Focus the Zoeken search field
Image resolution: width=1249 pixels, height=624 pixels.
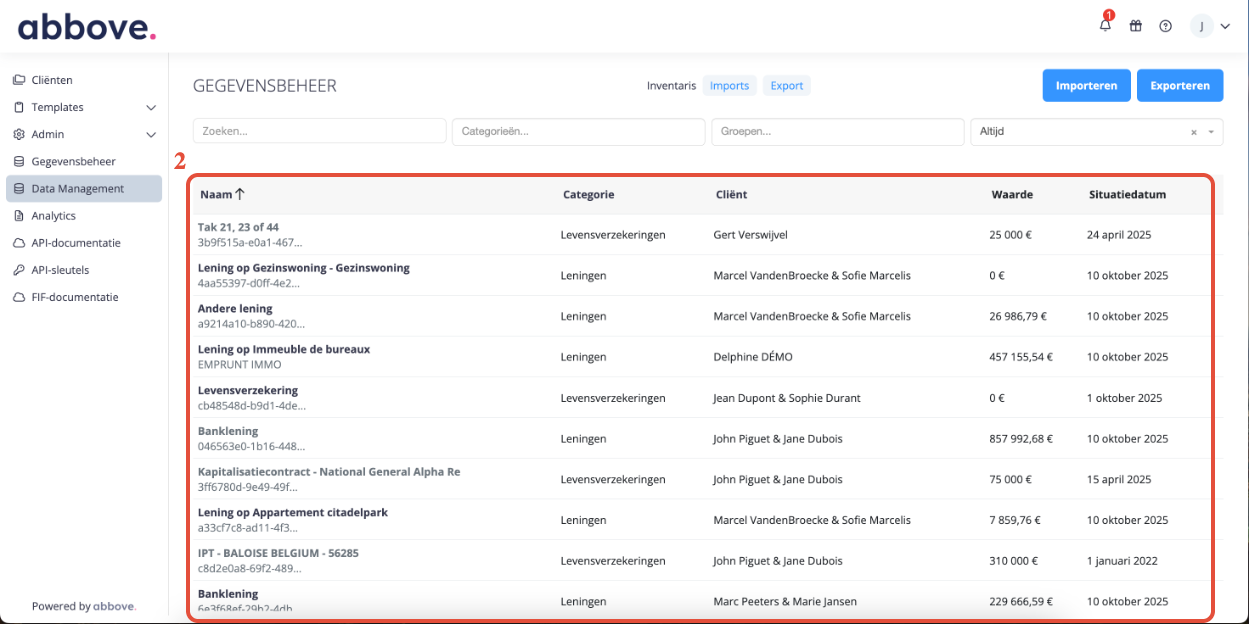[319, 131]
